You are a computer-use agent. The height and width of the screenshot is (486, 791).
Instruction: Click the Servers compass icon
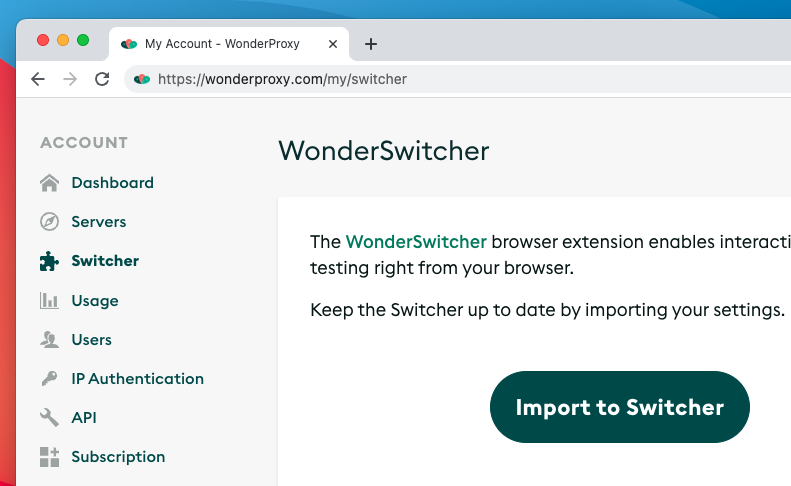click(49, 222)
